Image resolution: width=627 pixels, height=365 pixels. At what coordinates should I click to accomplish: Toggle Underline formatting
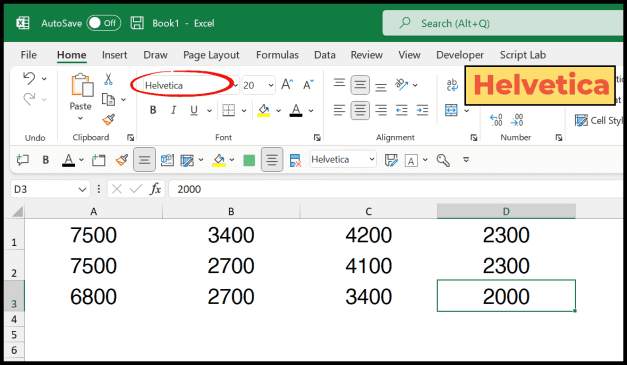coord(194,110)
